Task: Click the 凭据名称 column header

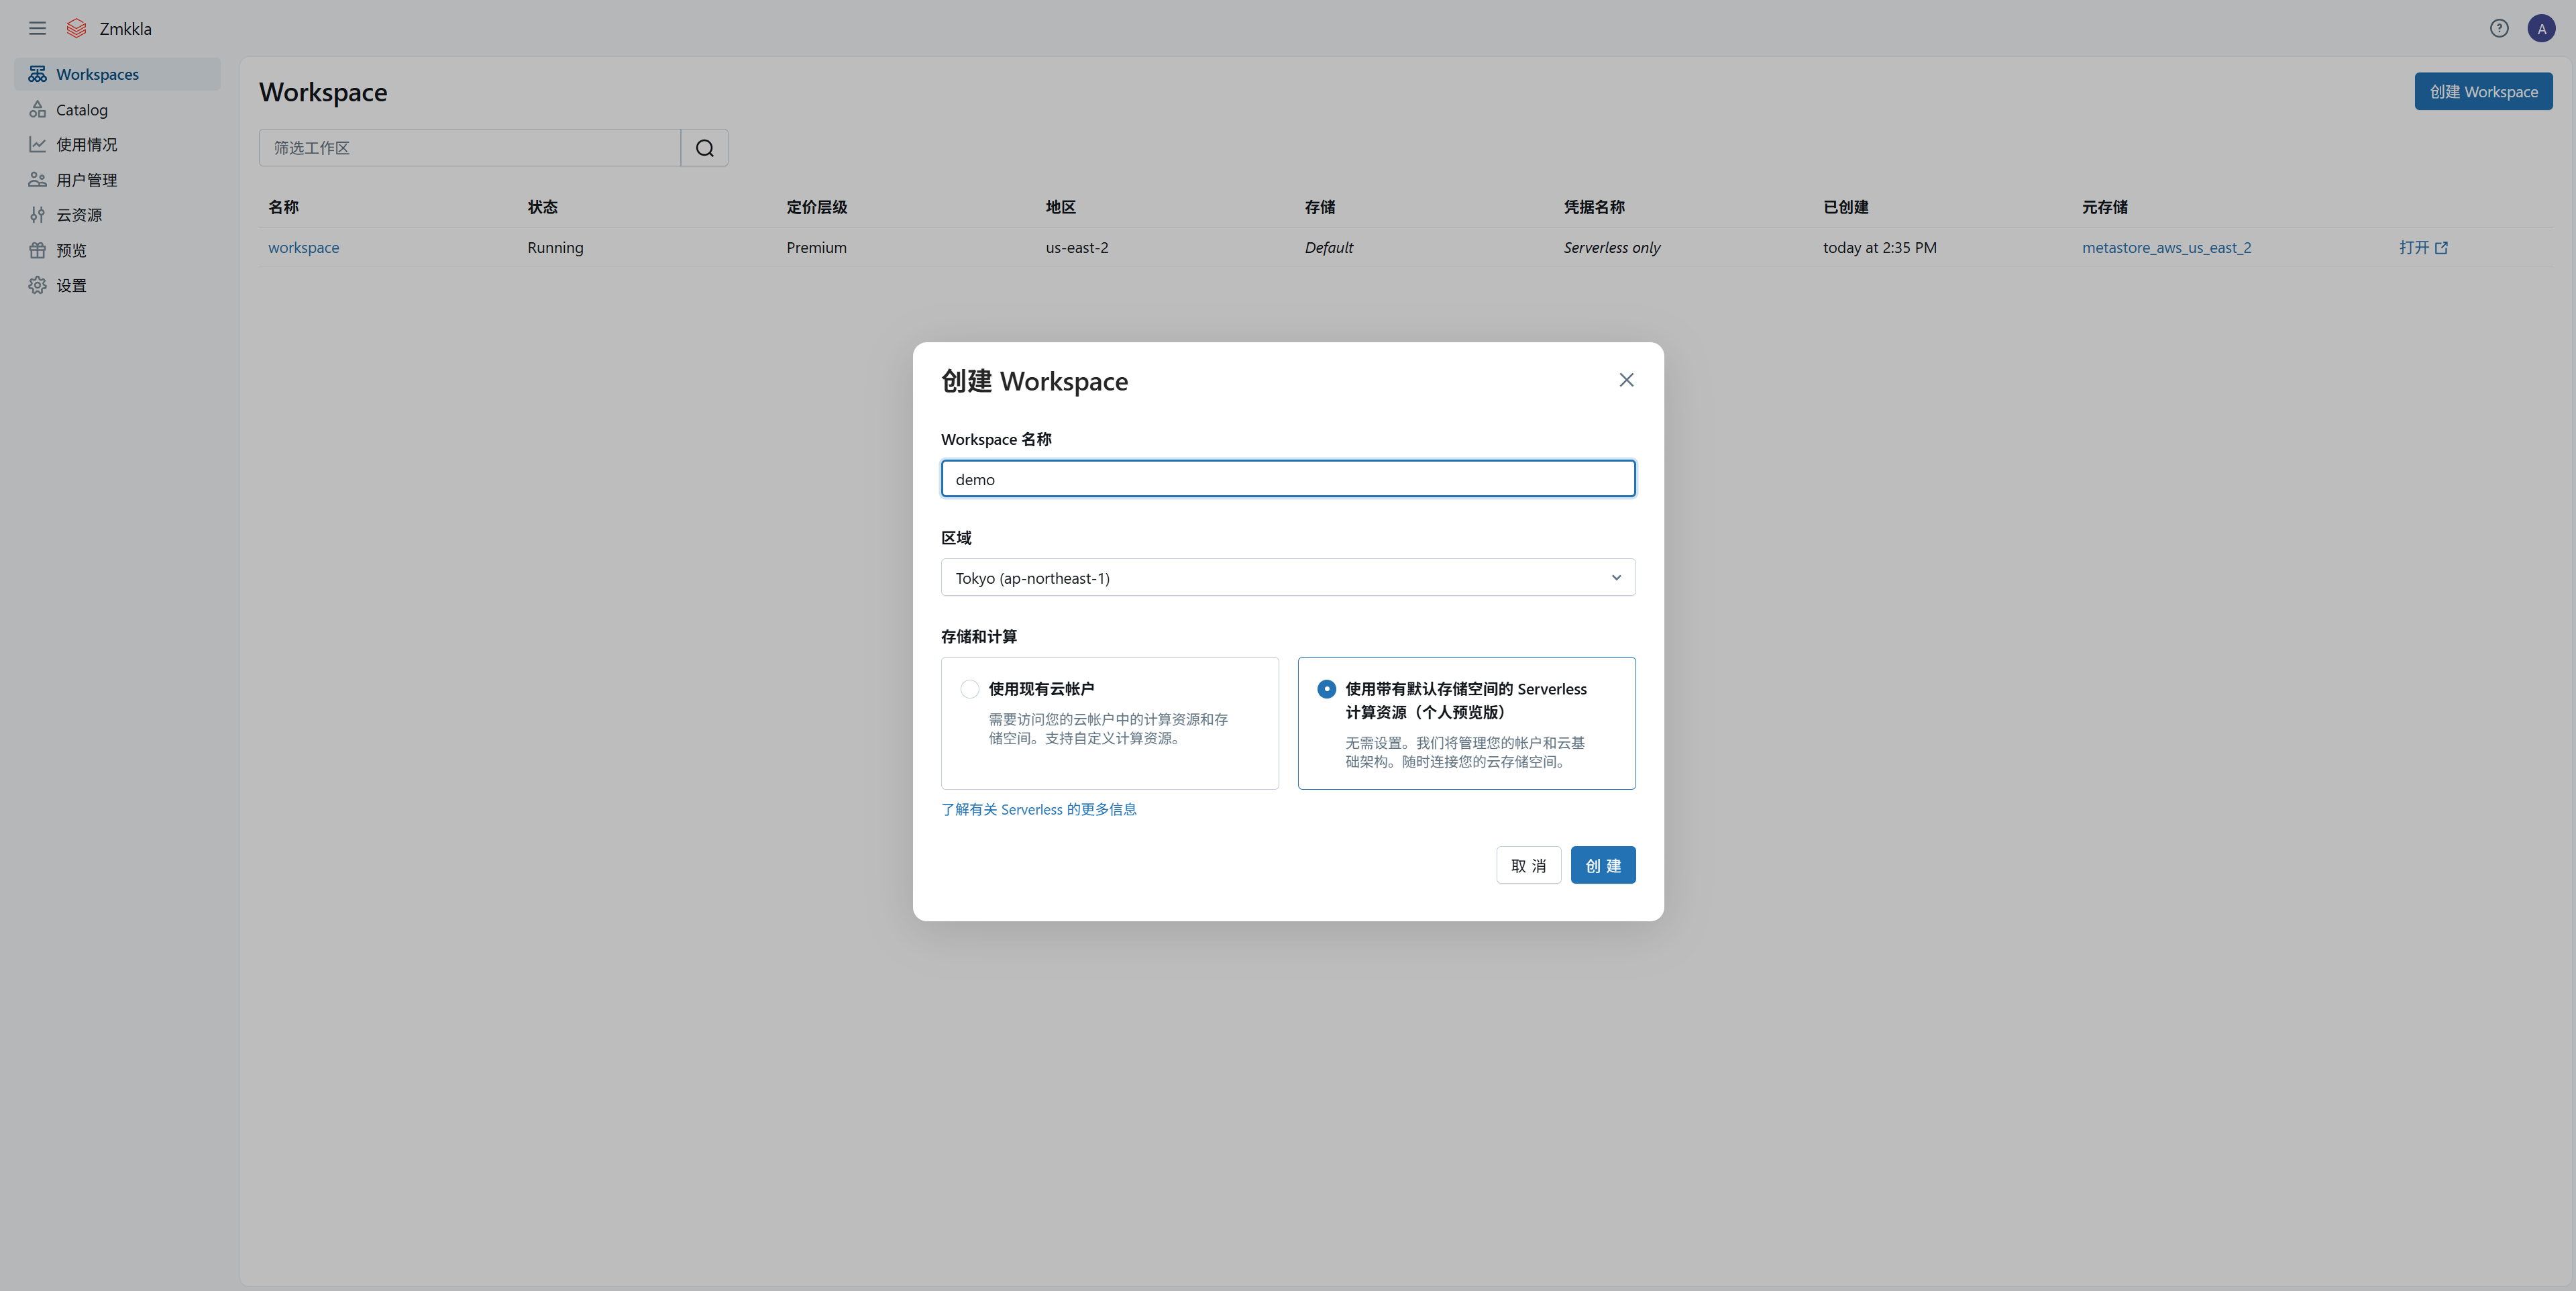Action: point(1594,207)
